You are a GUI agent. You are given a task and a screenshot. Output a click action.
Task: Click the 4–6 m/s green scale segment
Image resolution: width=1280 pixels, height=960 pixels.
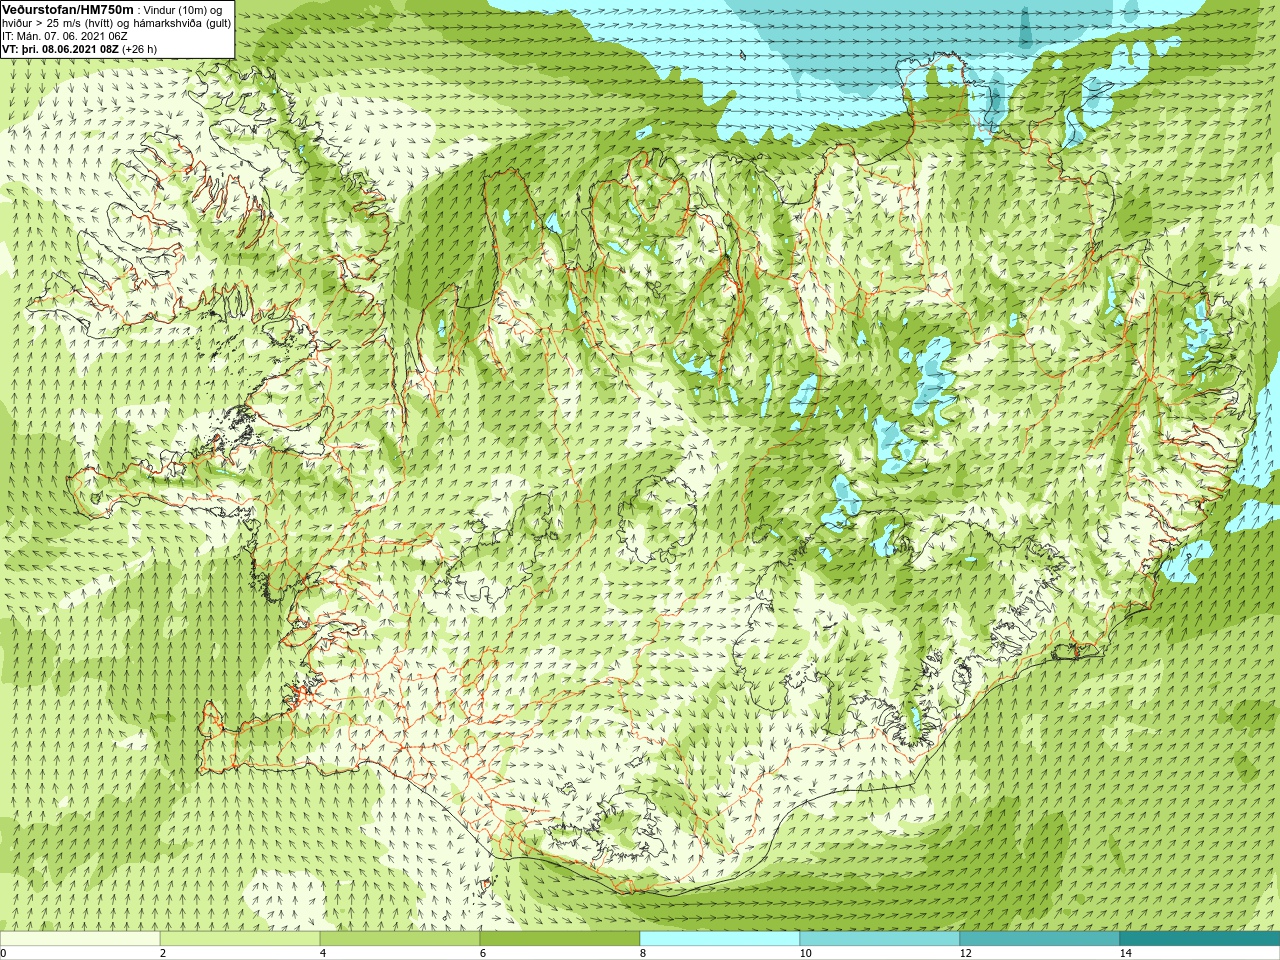[x=400, y=939]
